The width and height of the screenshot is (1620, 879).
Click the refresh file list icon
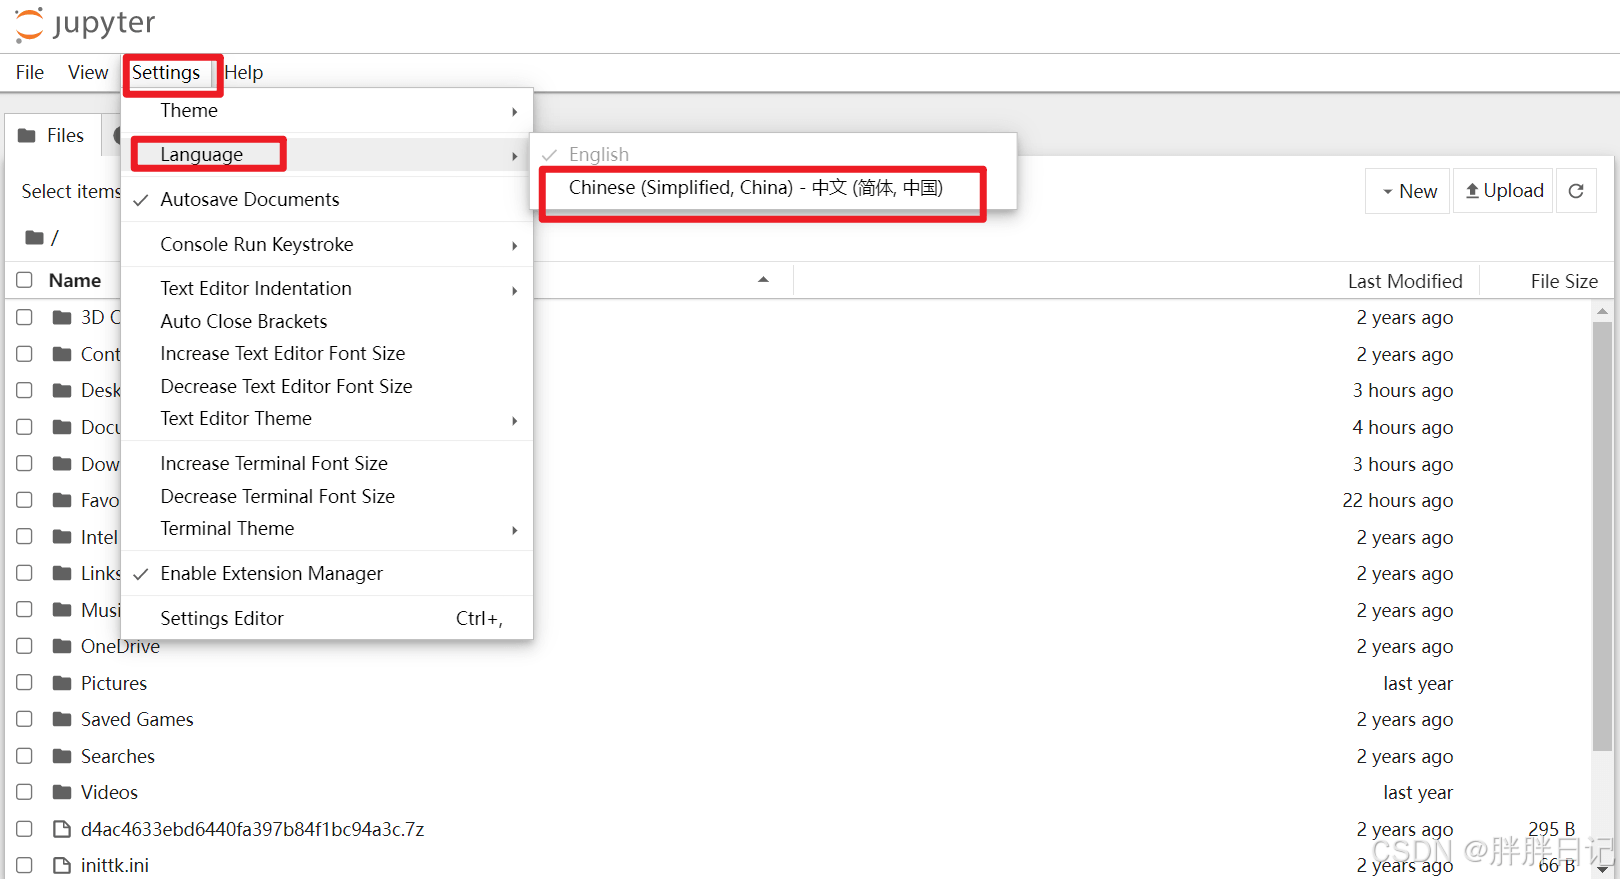[x=1576, y=191]
